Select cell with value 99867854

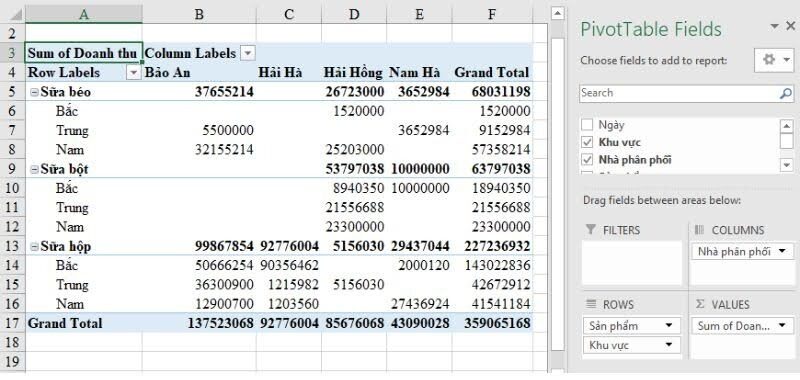pyautogui.click(x=199, y=246)
